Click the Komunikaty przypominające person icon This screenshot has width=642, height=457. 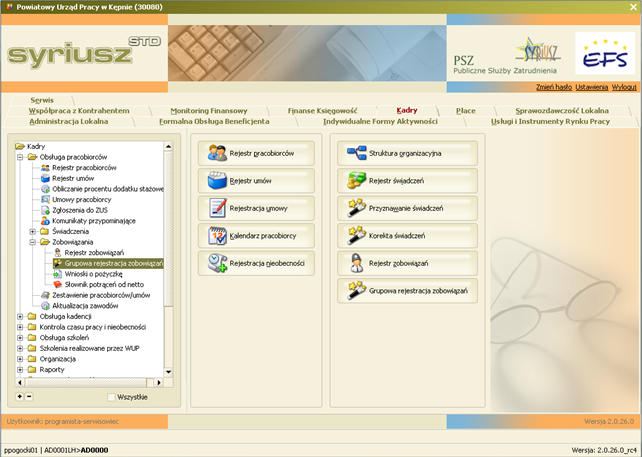[x=45, y=221]
